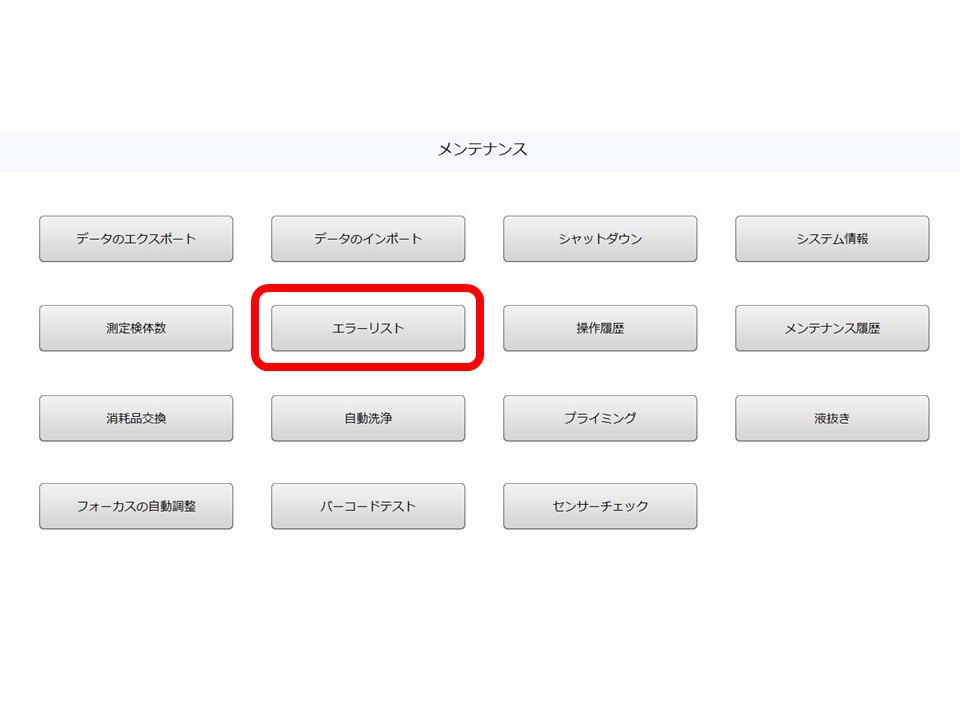Select データのインポート to import data
The image size is (960, 720).
click(x=368, y=238)
